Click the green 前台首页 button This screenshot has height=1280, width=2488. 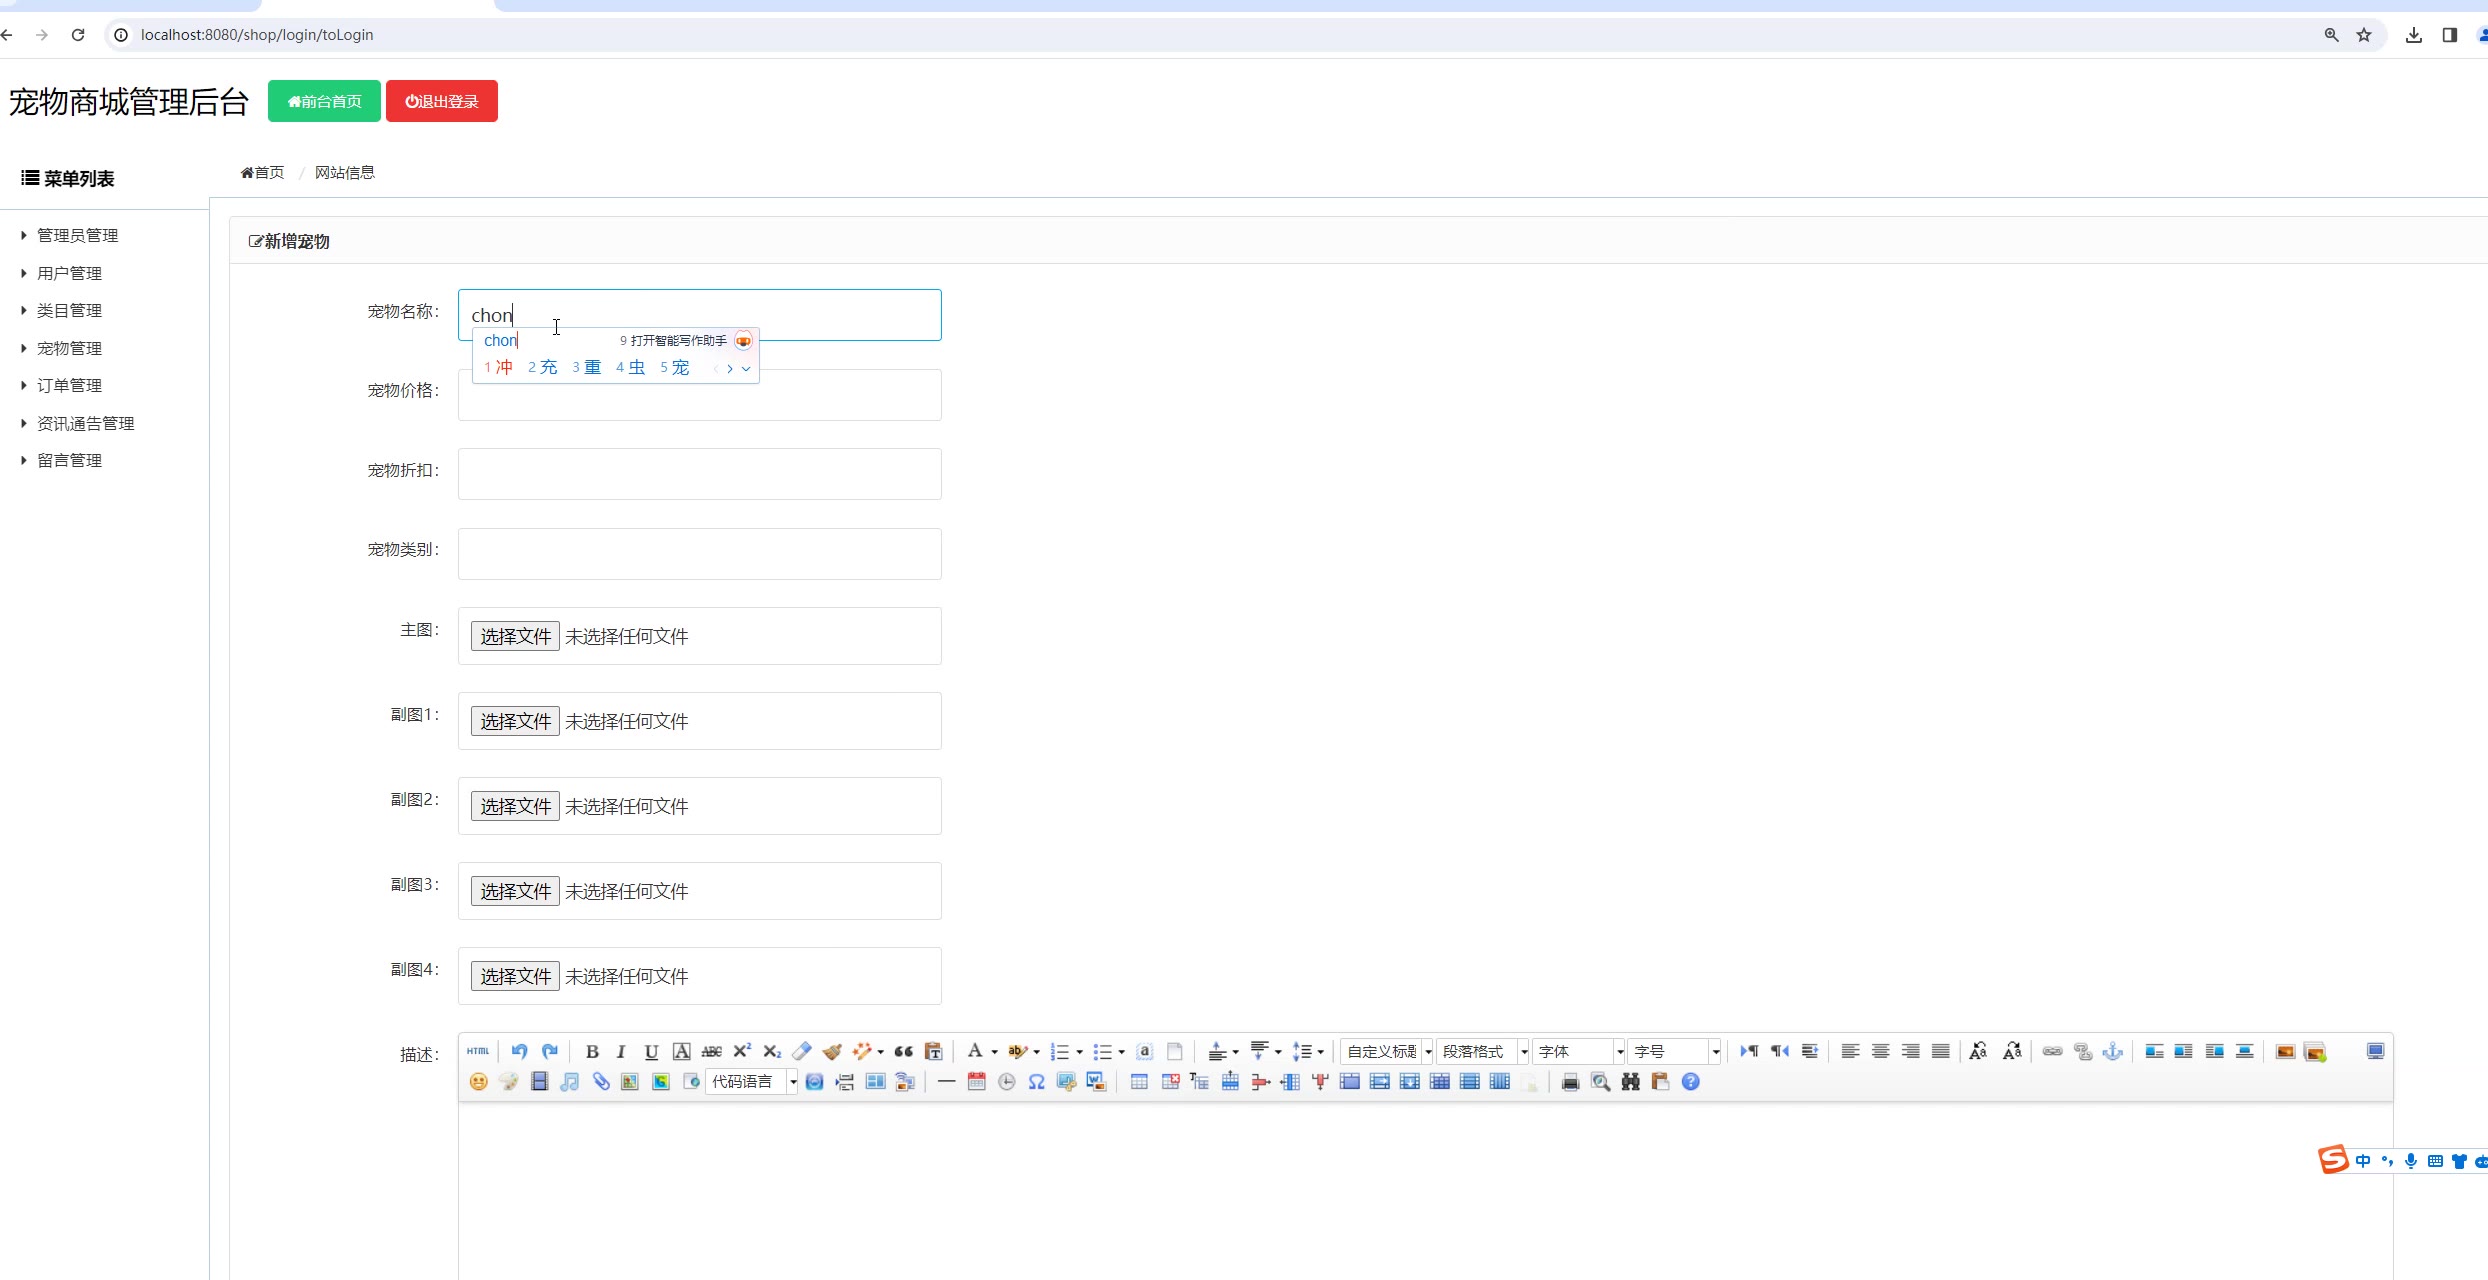coord(324,101)
